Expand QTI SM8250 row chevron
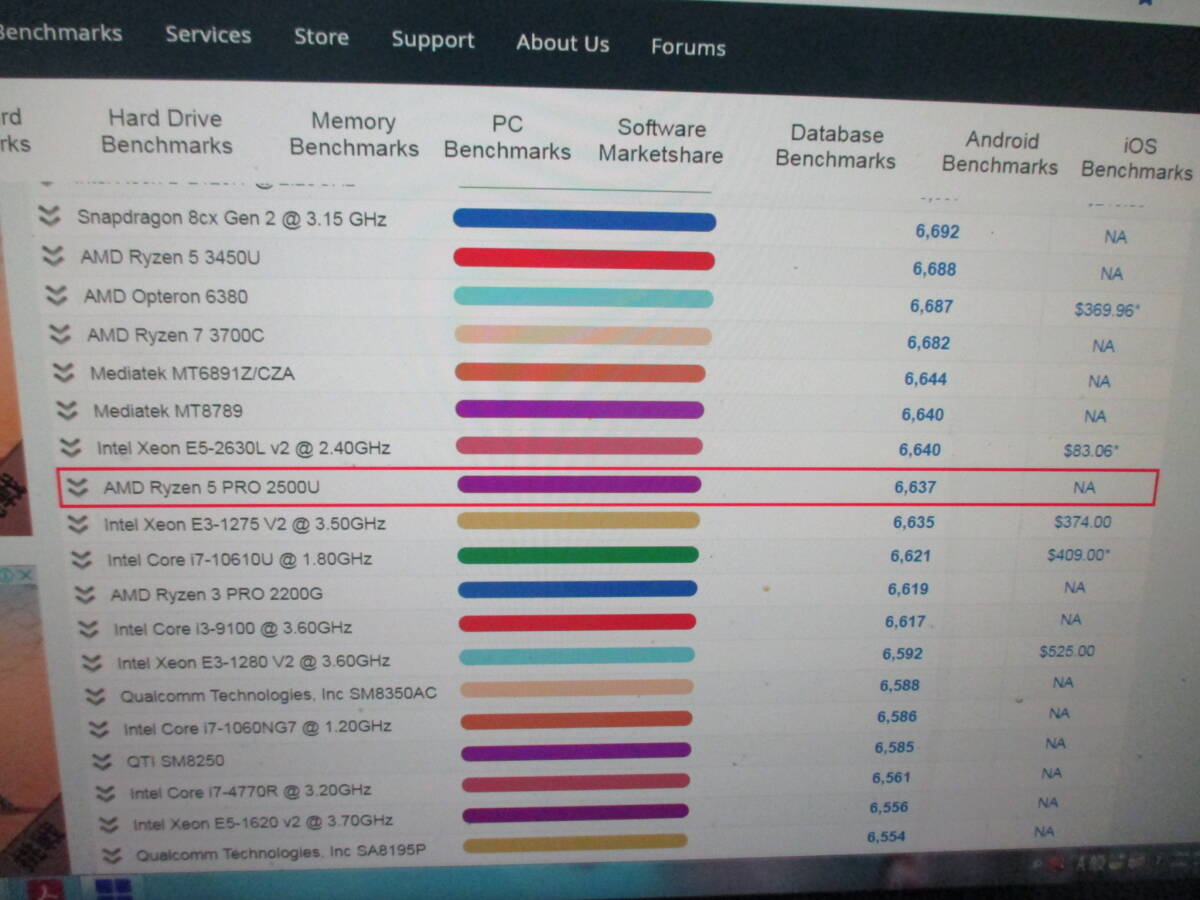The height and width of the screenshot is (900, 1200). click(x=101, y=761)
